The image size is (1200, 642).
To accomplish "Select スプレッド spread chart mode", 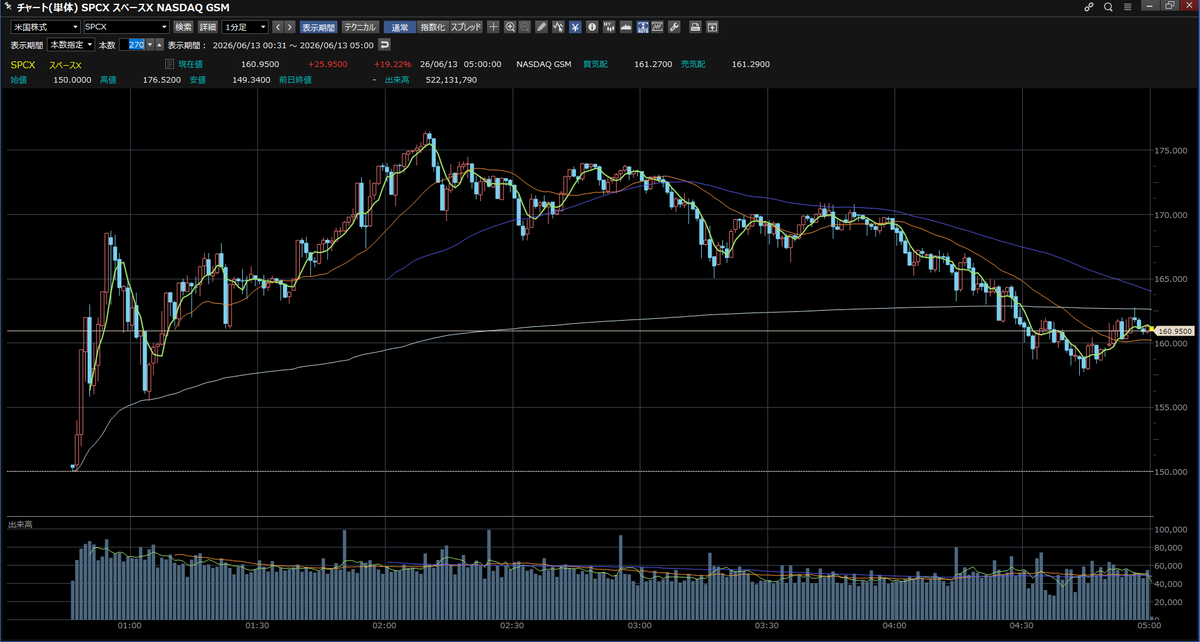I will click(x=465, y=27).
